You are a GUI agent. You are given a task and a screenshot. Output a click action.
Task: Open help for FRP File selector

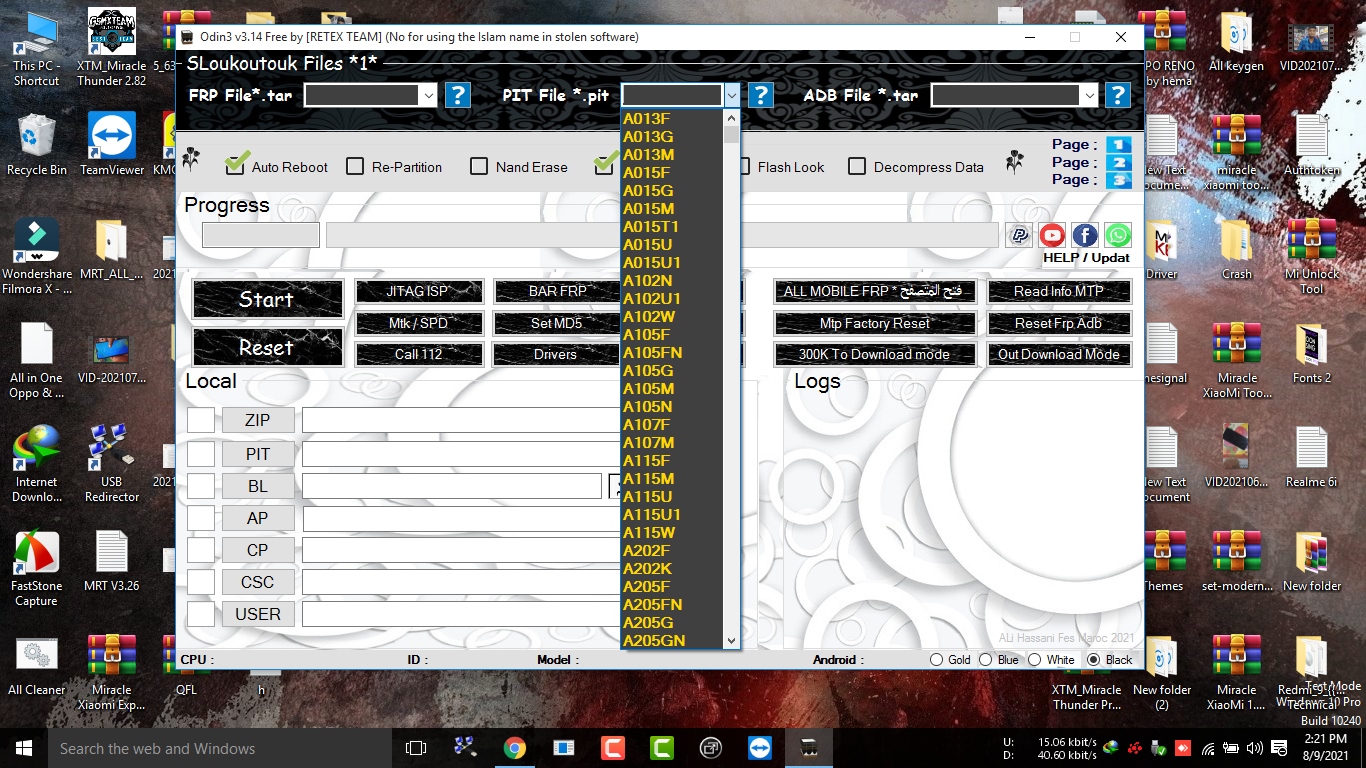457,95
